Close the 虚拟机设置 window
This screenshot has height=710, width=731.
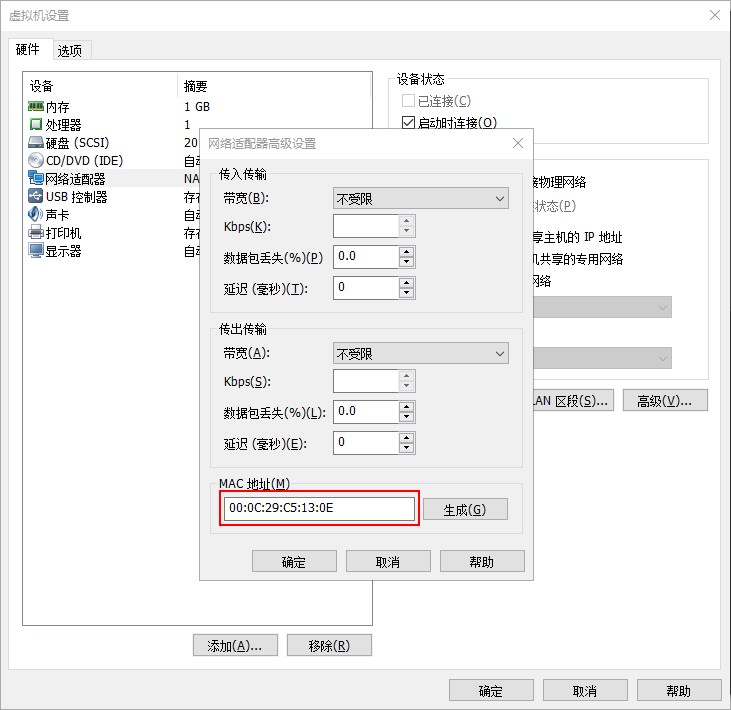point(715,15)
